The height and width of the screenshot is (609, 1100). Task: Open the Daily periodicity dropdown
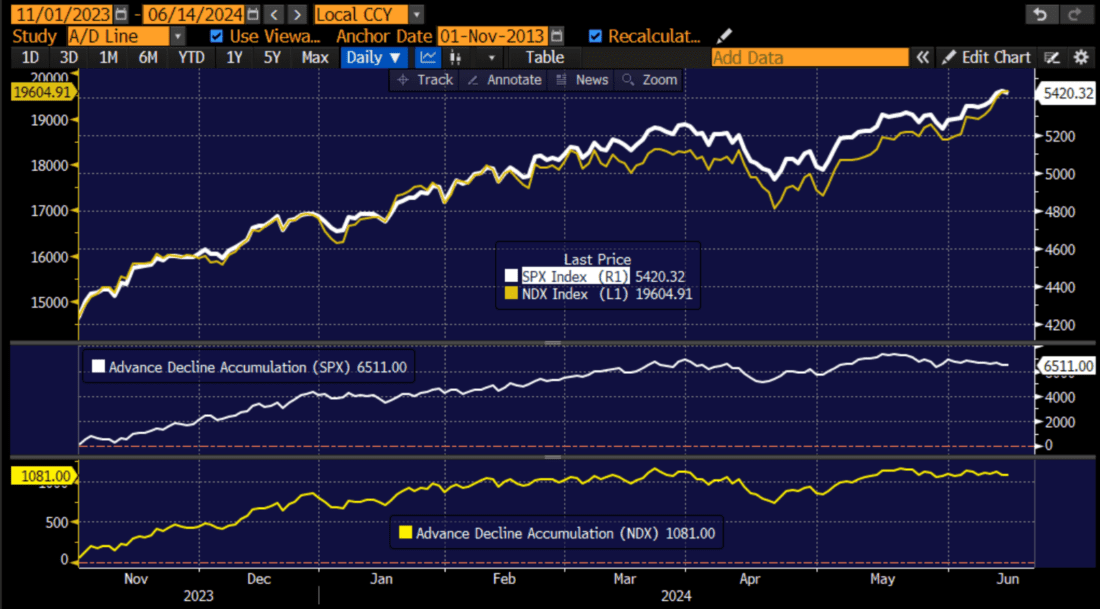[374, 57]
